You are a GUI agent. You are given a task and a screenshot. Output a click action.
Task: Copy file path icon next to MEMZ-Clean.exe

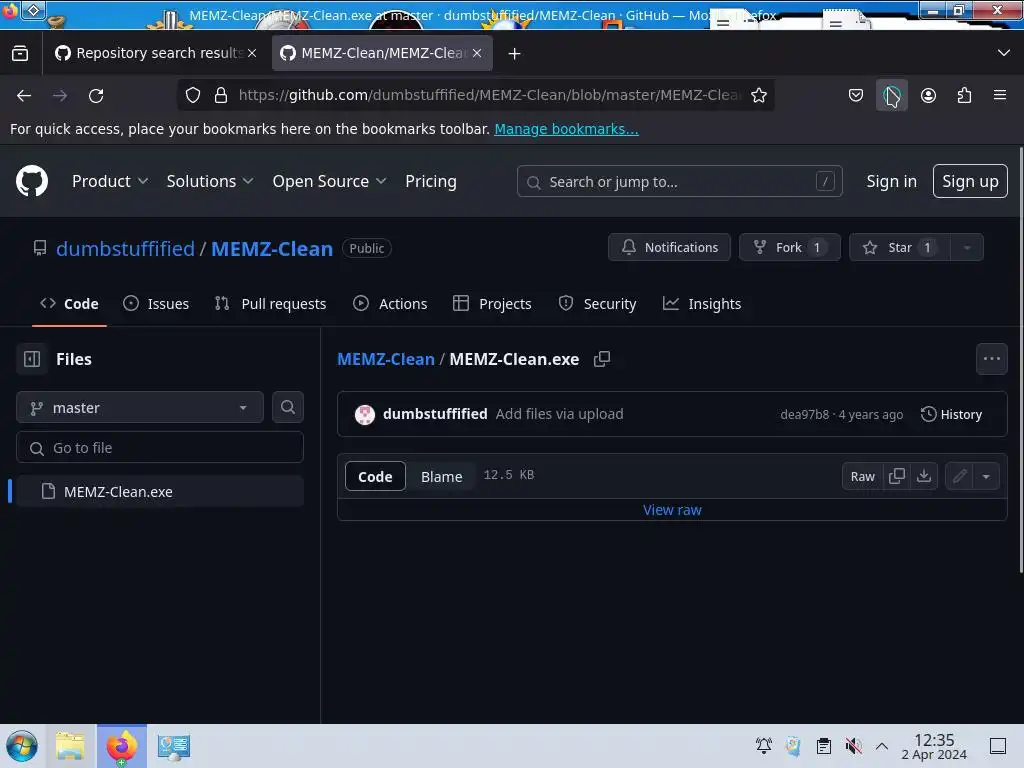[601, 359]
